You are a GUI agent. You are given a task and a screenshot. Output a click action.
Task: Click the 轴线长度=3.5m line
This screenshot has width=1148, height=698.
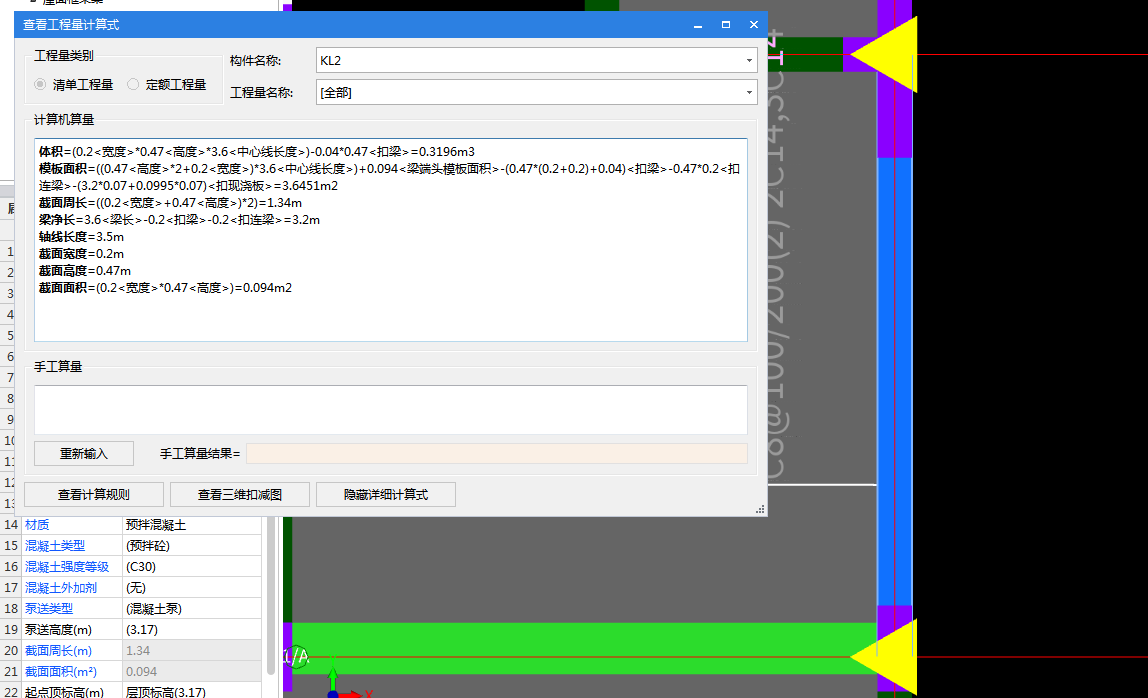(x=81, y=237)
